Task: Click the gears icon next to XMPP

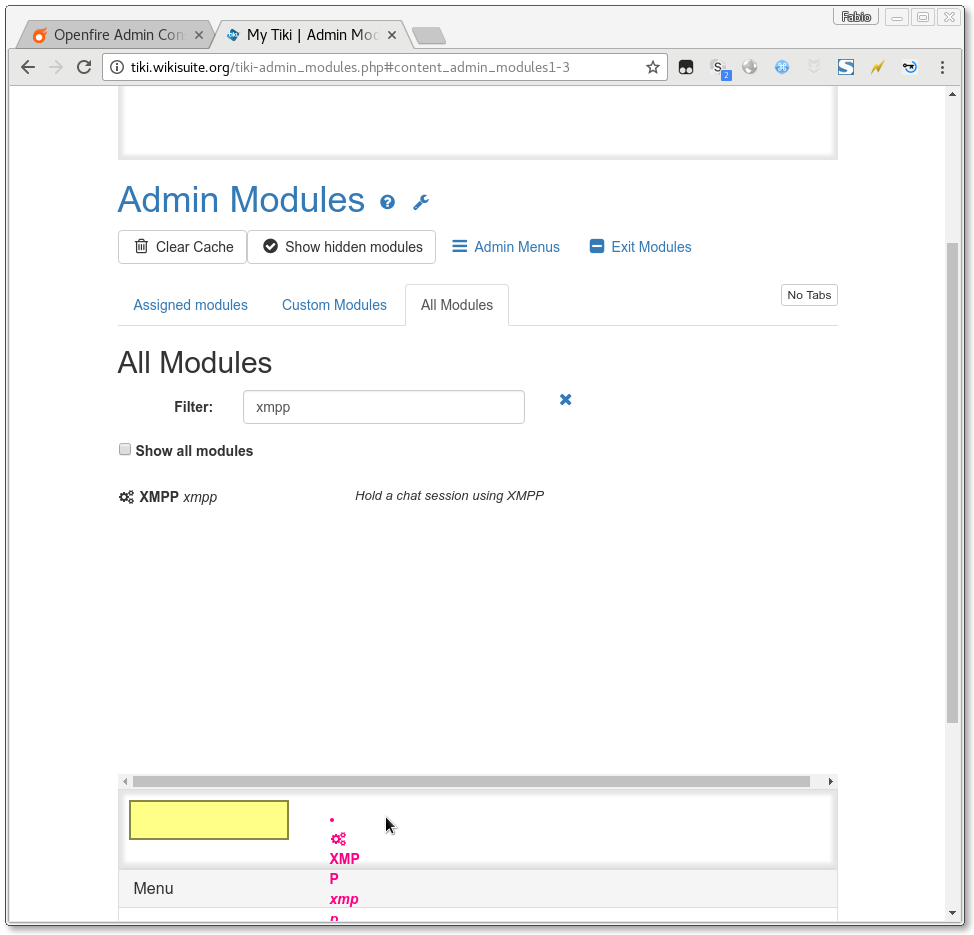Action: pos(126,497)
